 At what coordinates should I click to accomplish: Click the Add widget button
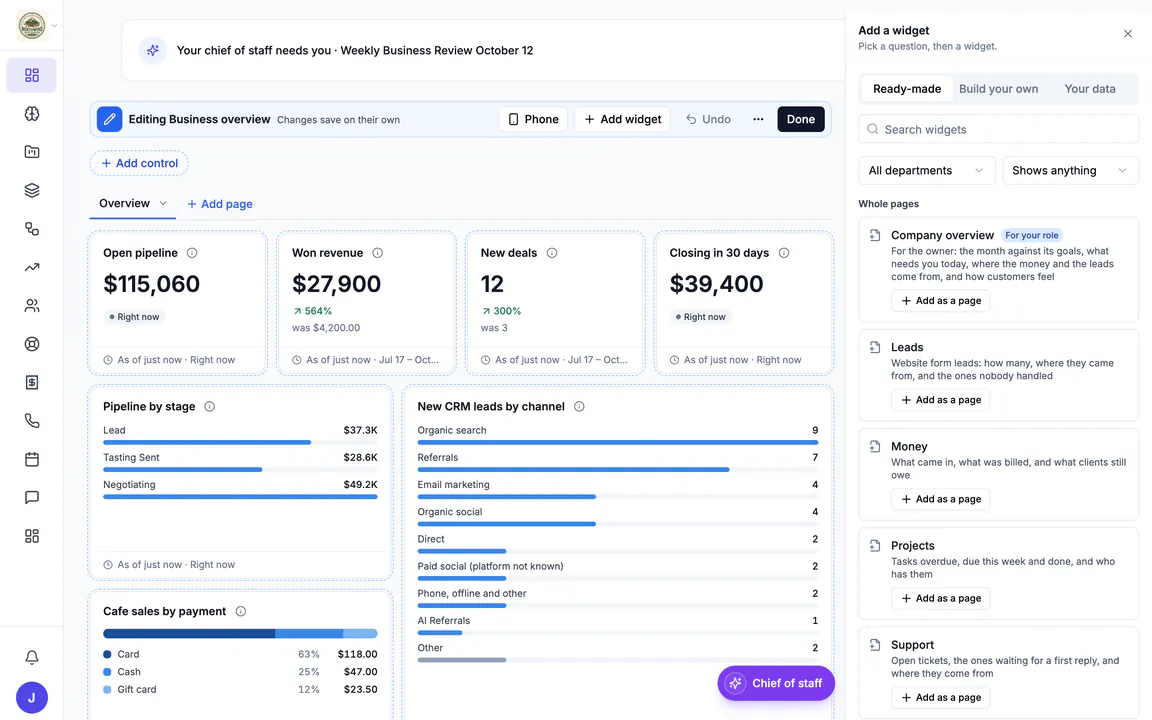(x=622, y=119)
